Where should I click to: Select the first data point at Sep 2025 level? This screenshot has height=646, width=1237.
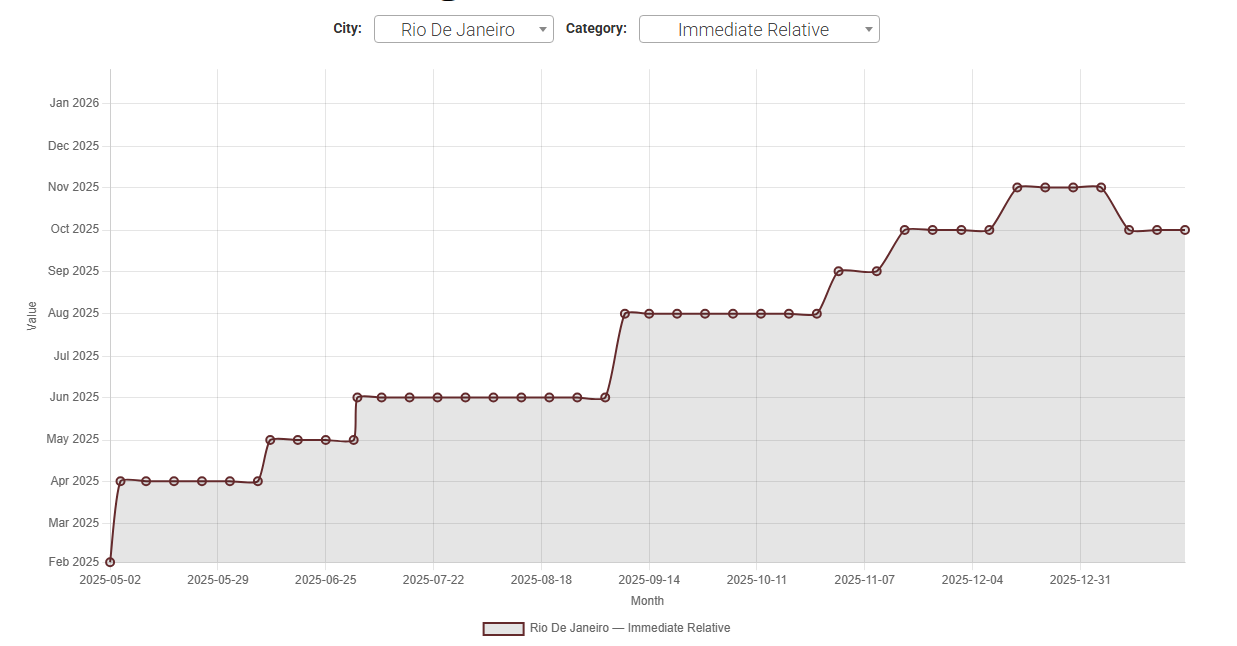839,271
